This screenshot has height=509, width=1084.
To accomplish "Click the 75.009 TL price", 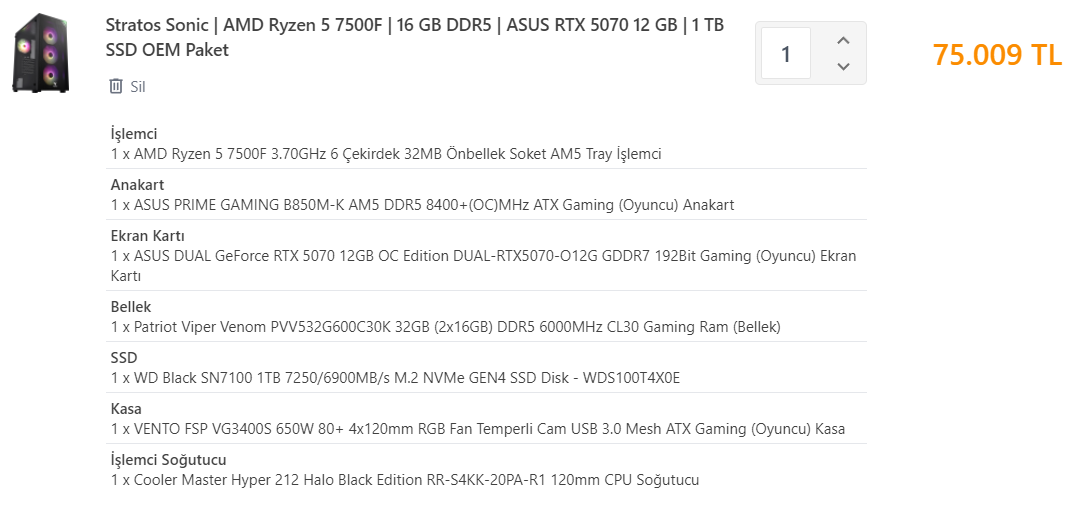I will (x=996, y=54).
